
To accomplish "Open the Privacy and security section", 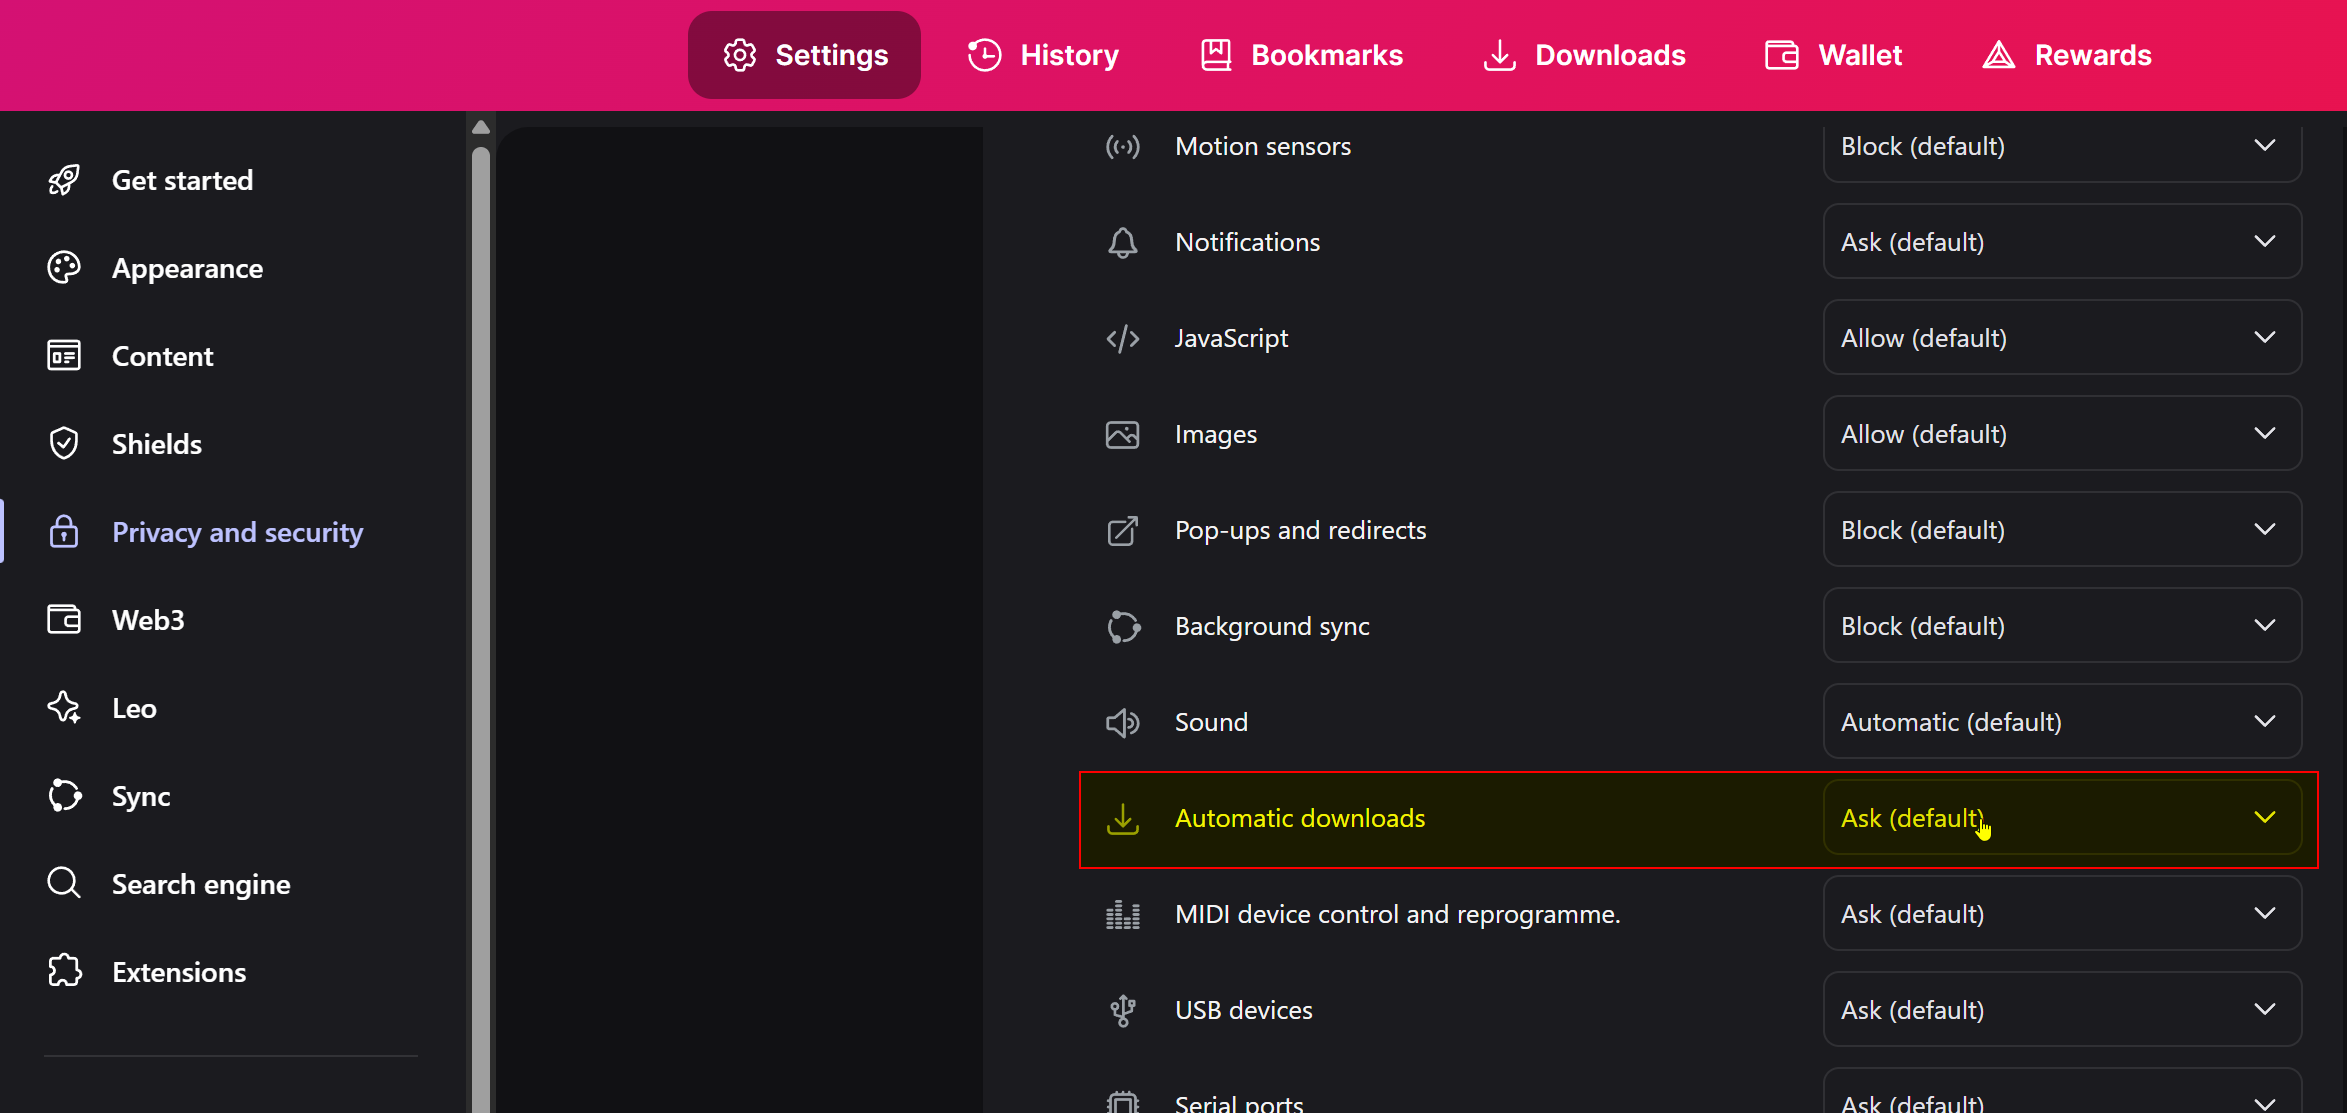I will [237, 532].
